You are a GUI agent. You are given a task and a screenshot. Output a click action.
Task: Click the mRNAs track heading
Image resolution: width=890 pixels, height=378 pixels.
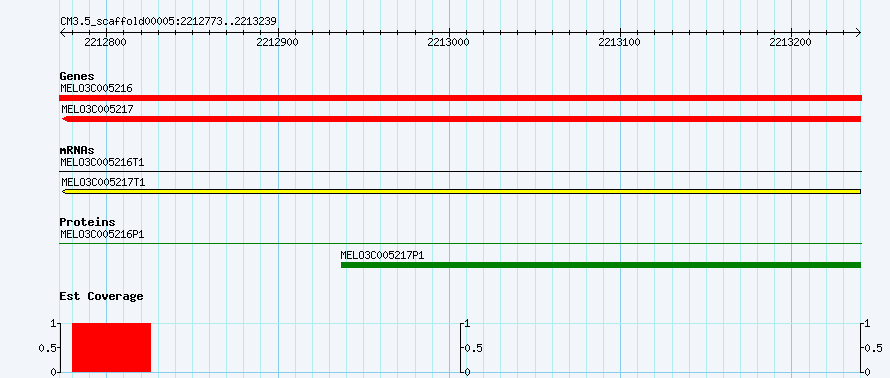tap(77, 150)
